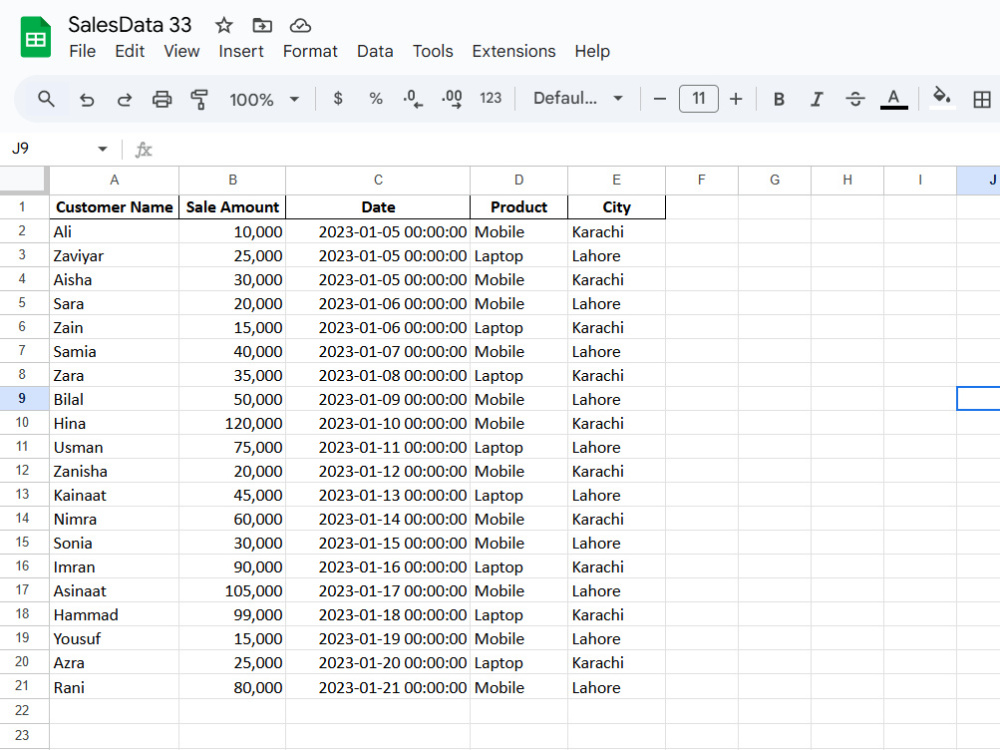Open the Extensions menu
This screenshot has height=750, width=1000.
point(513,51)
